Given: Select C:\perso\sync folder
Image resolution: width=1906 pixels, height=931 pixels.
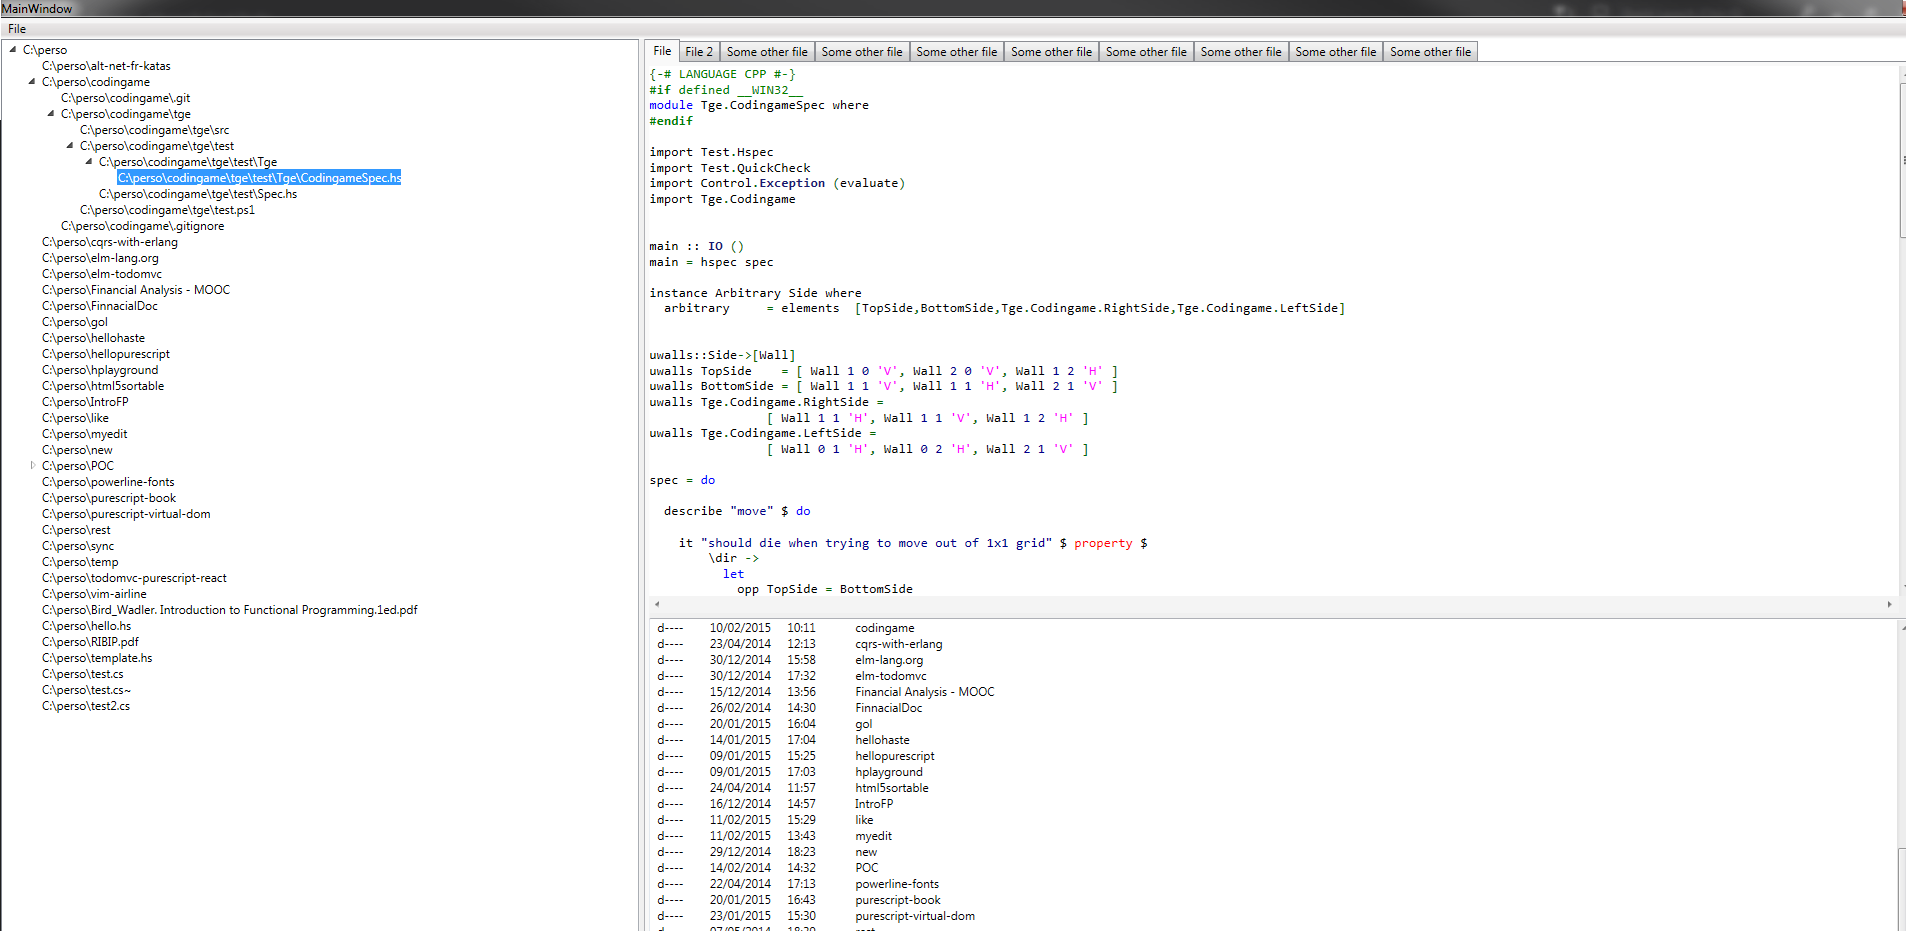Looking at the screenshot, I should click(78, 546).
